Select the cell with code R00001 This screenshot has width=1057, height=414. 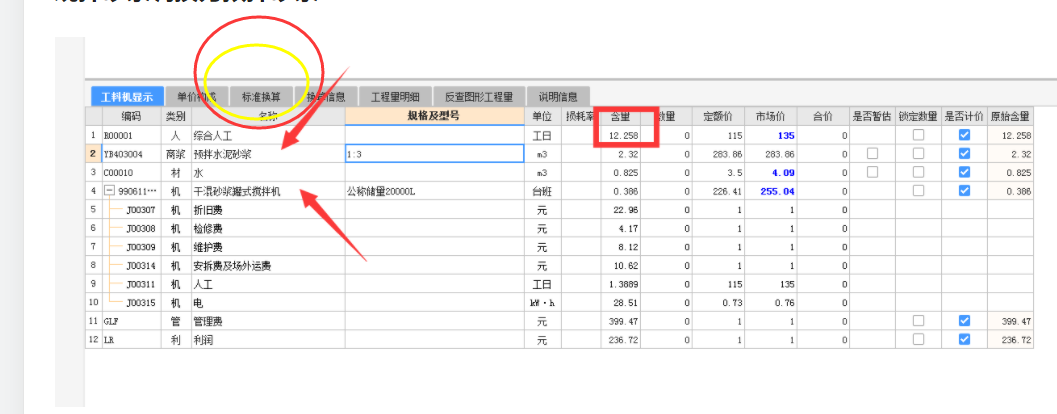(131, 136)
